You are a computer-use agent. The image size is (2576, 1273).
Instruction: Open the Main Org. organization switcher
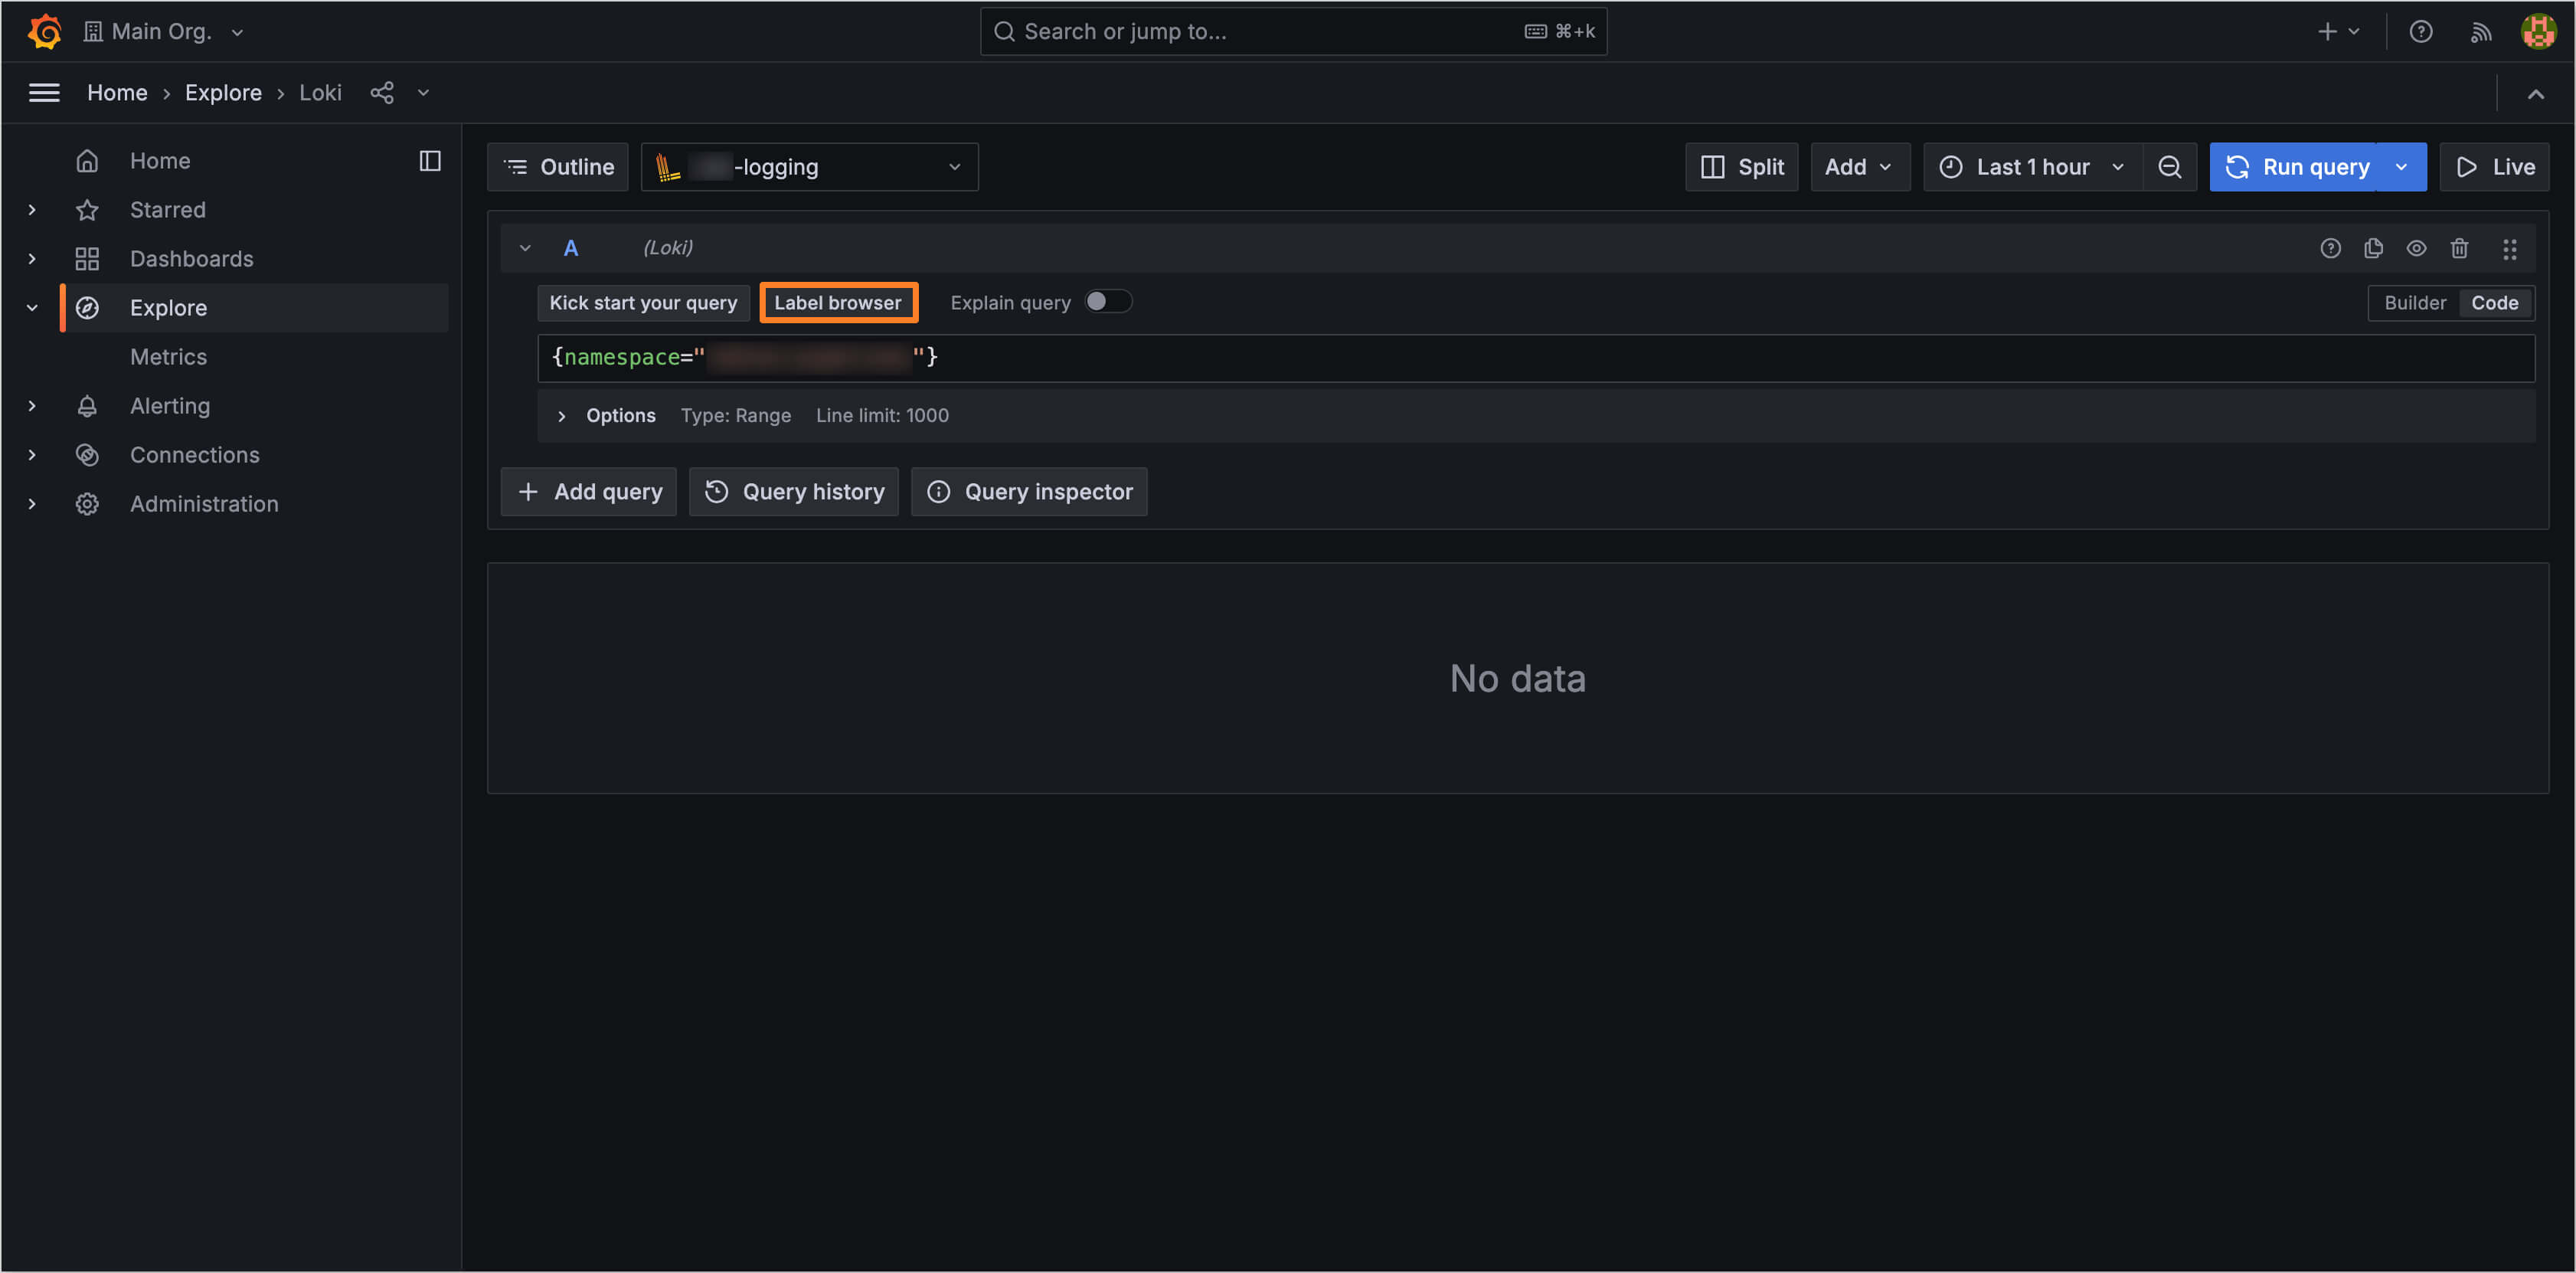pyautogui.click(x=164, y=31)
